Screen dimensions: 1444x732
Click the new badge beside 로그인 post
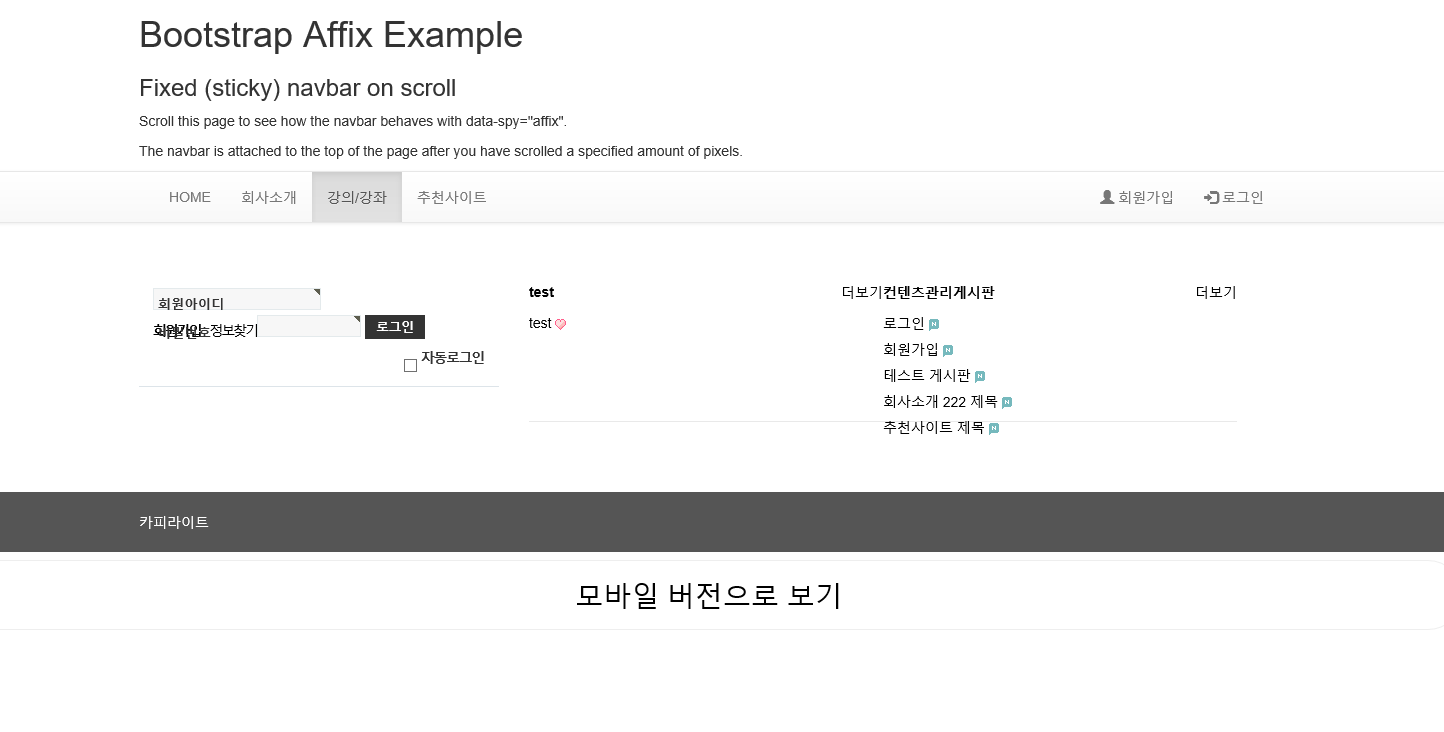click(x=934, y=324)
